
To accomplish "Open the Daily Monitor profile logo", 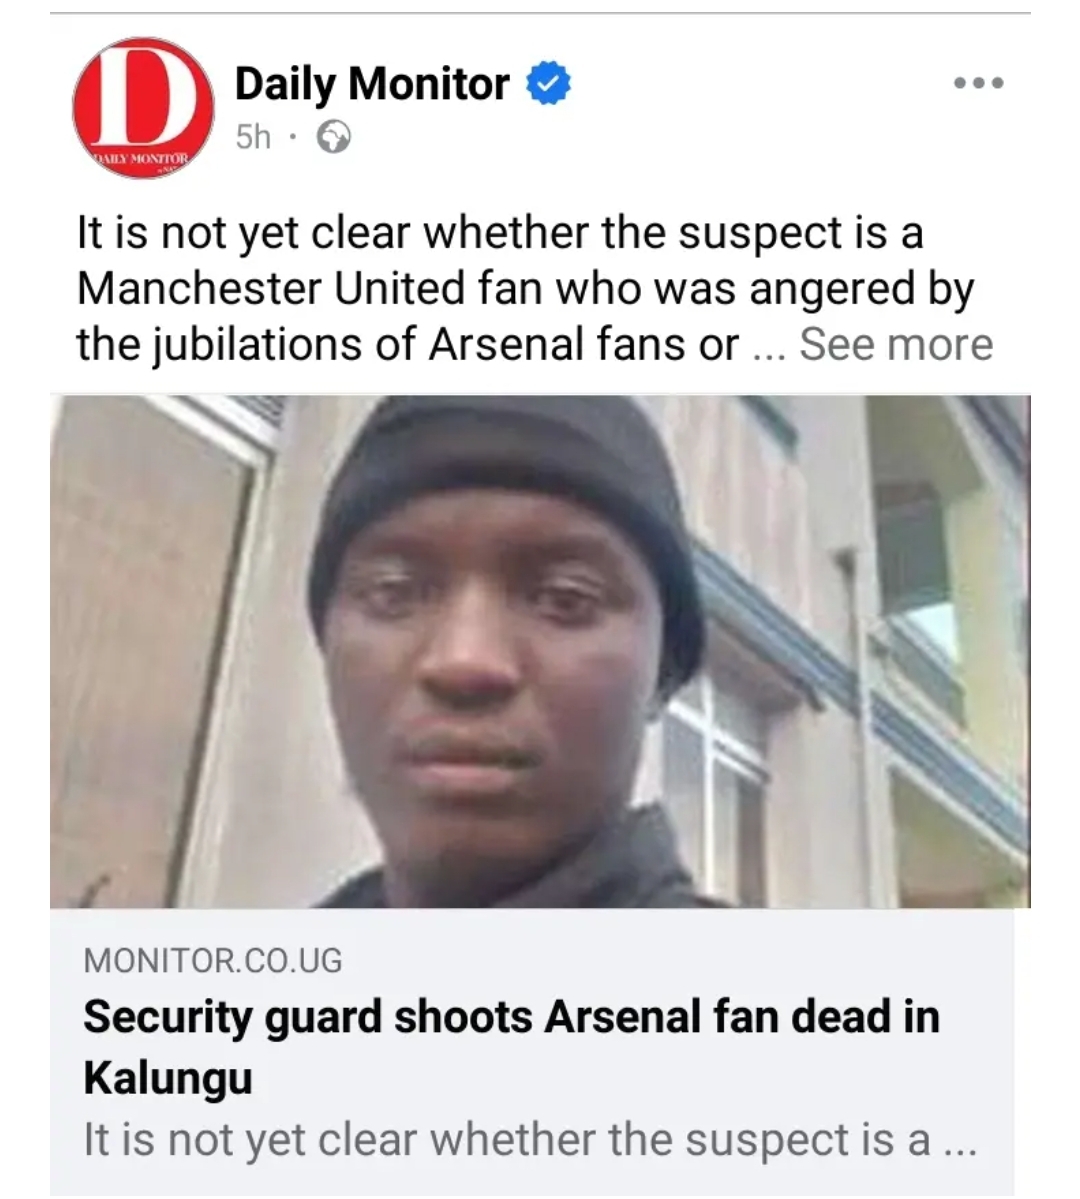I will [143, 108].
